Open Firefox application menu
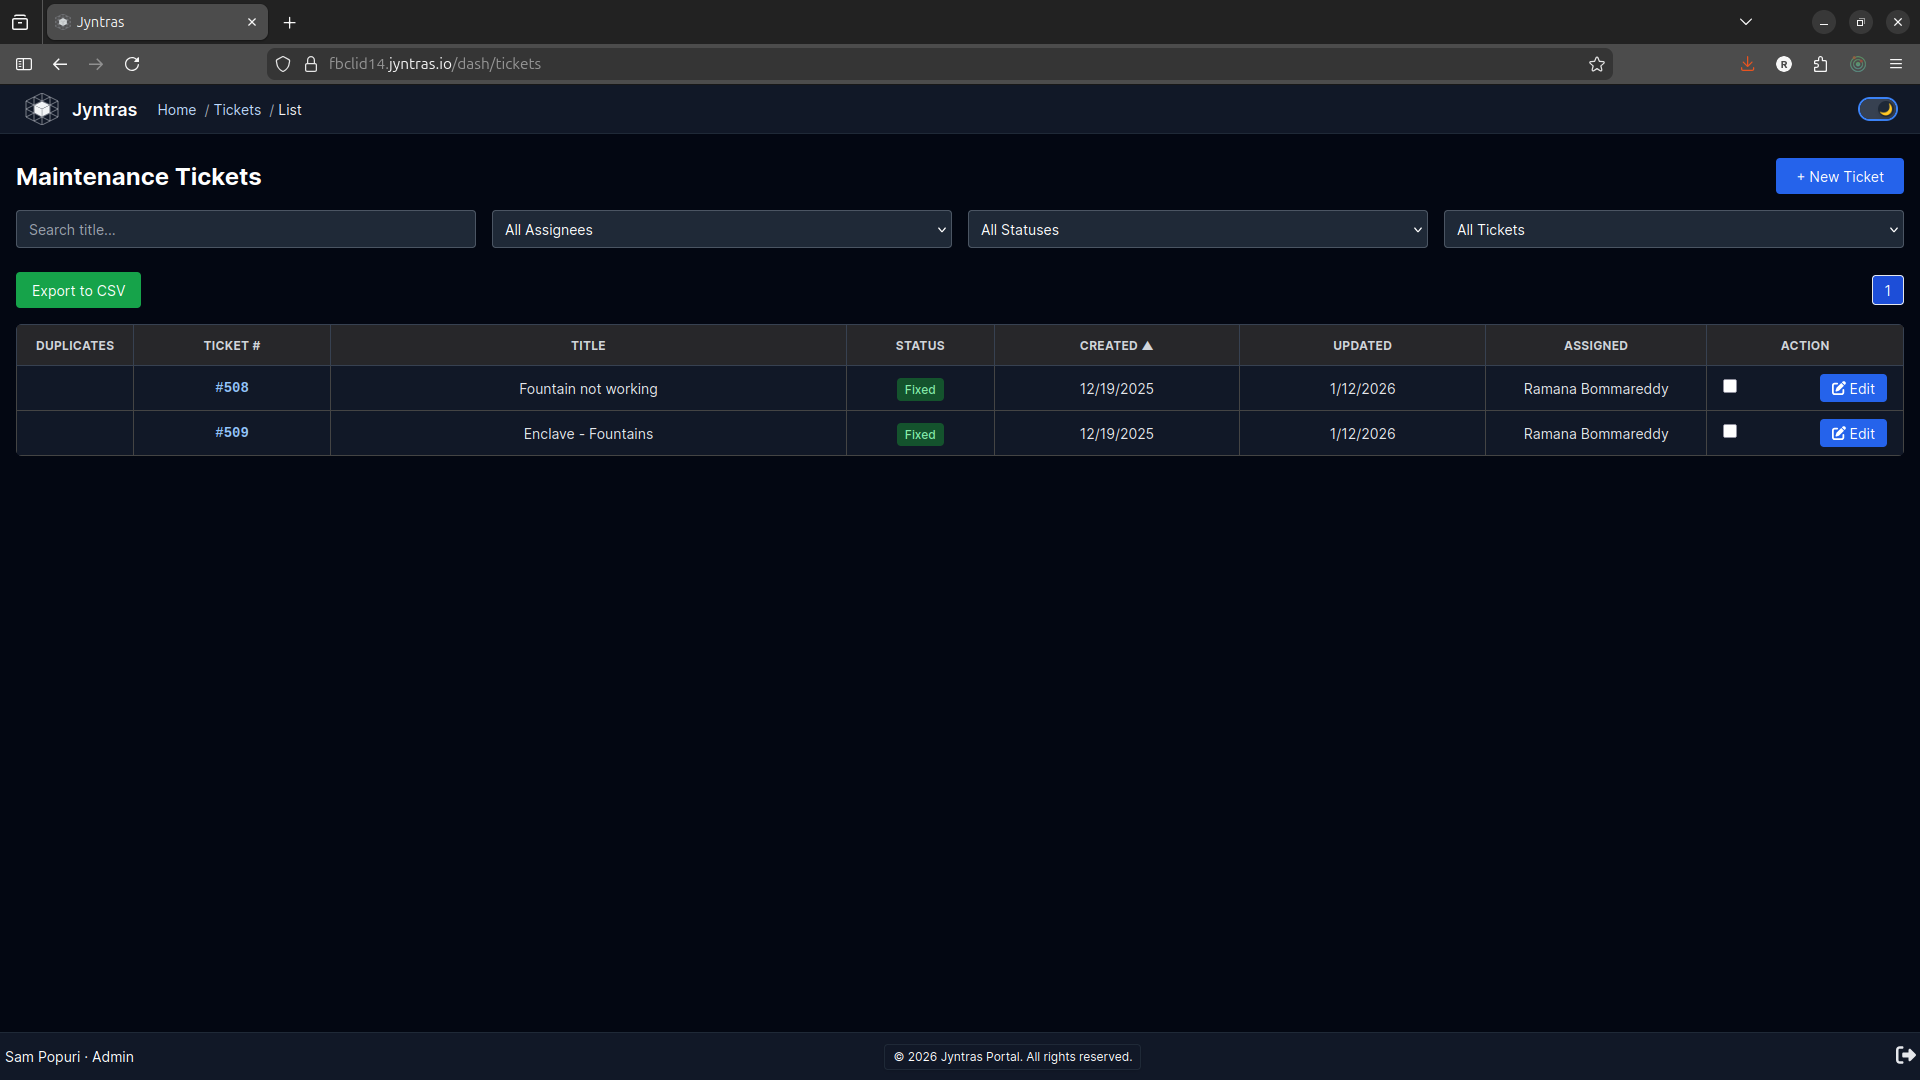1920x1080 pixels. click(x=1895, y=64)
